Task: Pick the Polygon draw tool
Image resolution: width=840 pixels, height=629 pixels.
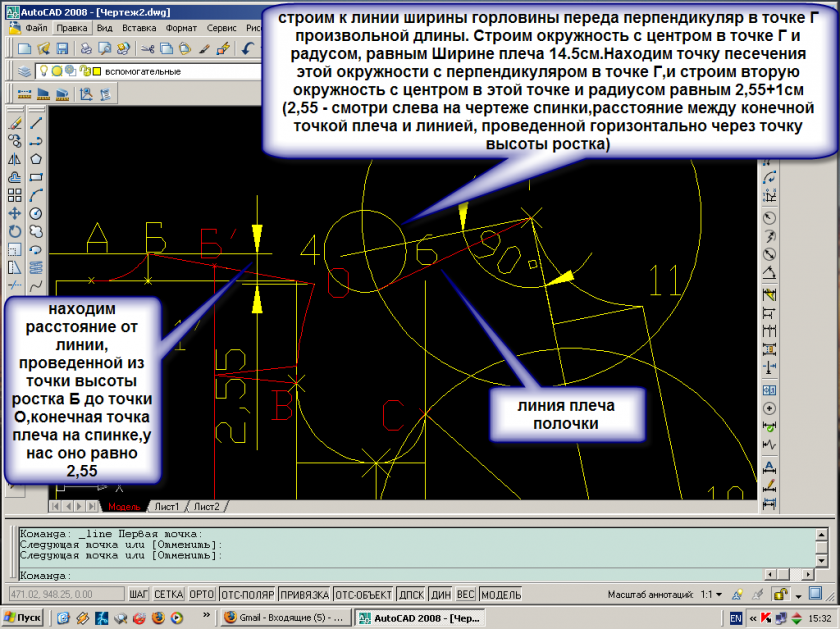Action: point(36,158)
